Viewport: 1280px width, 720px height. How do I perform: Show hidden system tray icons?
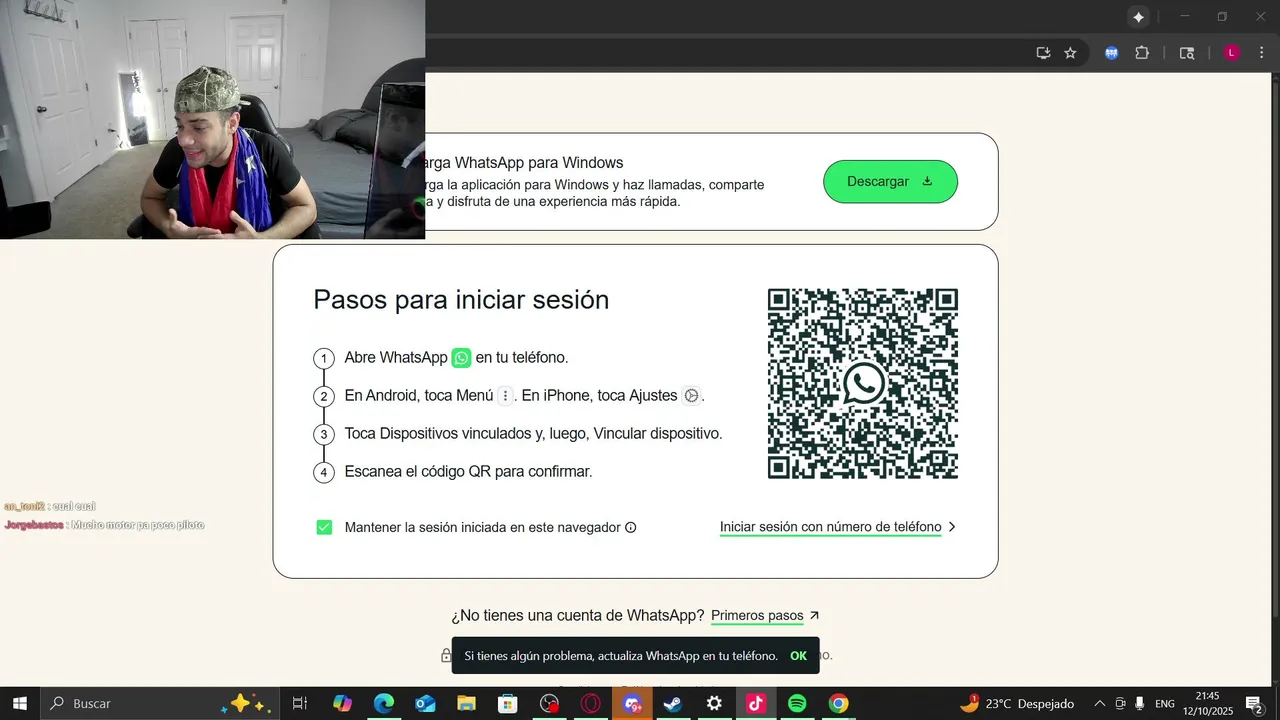click(x=1100, y=704)
